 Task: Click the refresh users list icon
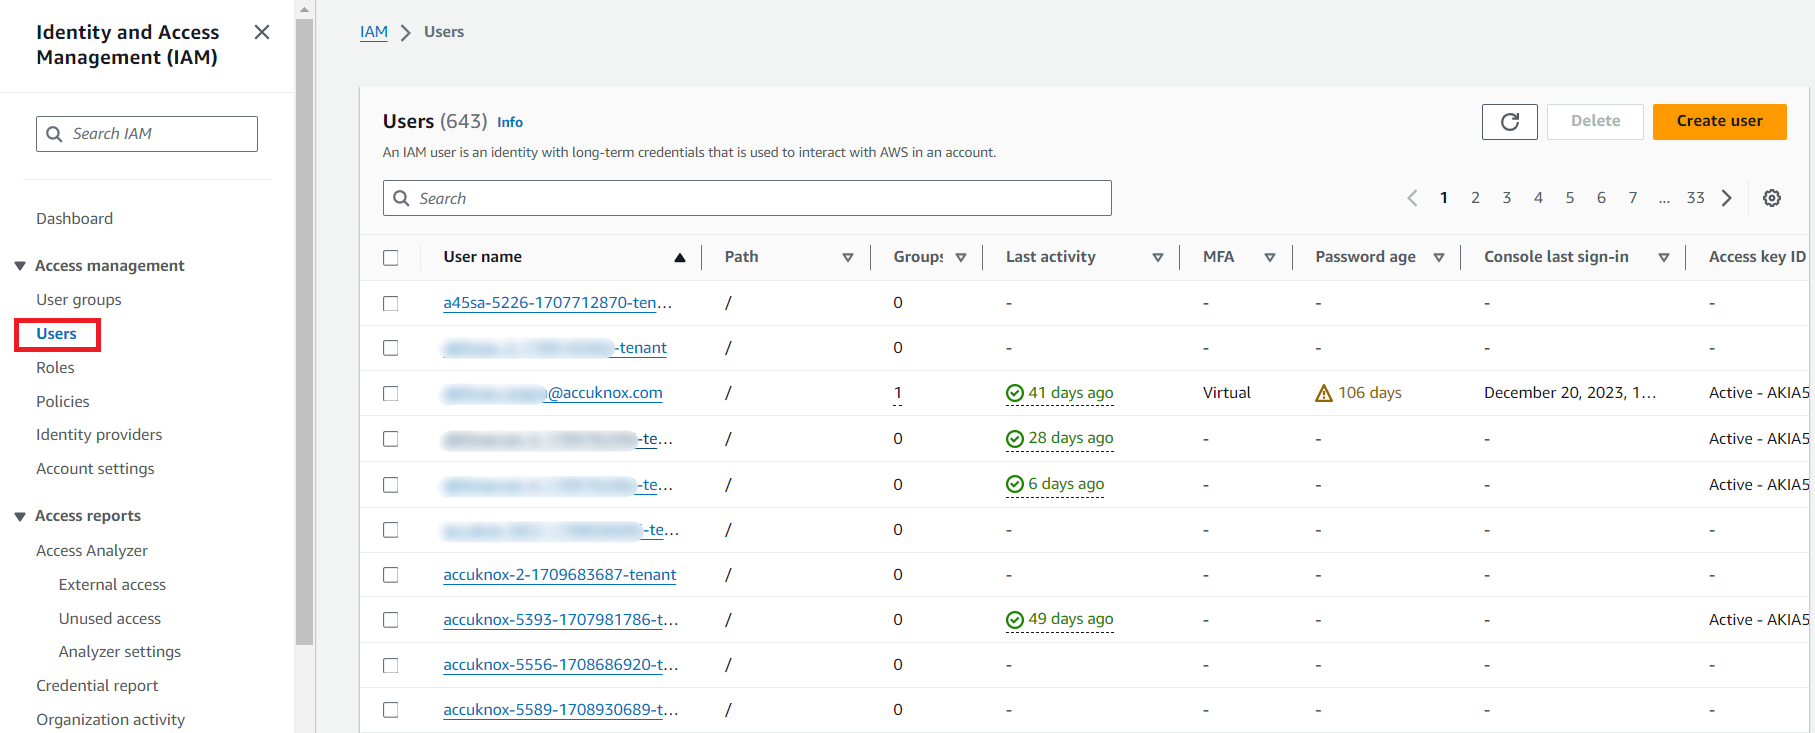point(1509,122)
